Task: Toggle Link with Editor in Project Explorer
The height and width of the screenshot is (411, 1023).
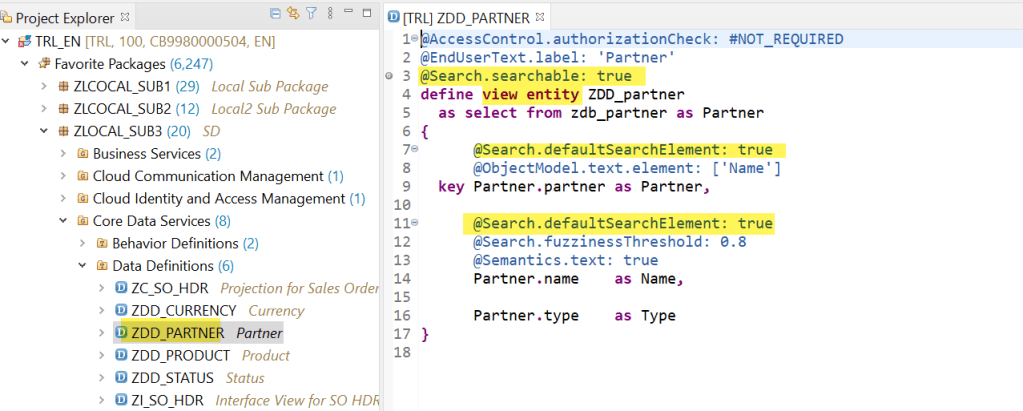Action: tap(293, 13)
